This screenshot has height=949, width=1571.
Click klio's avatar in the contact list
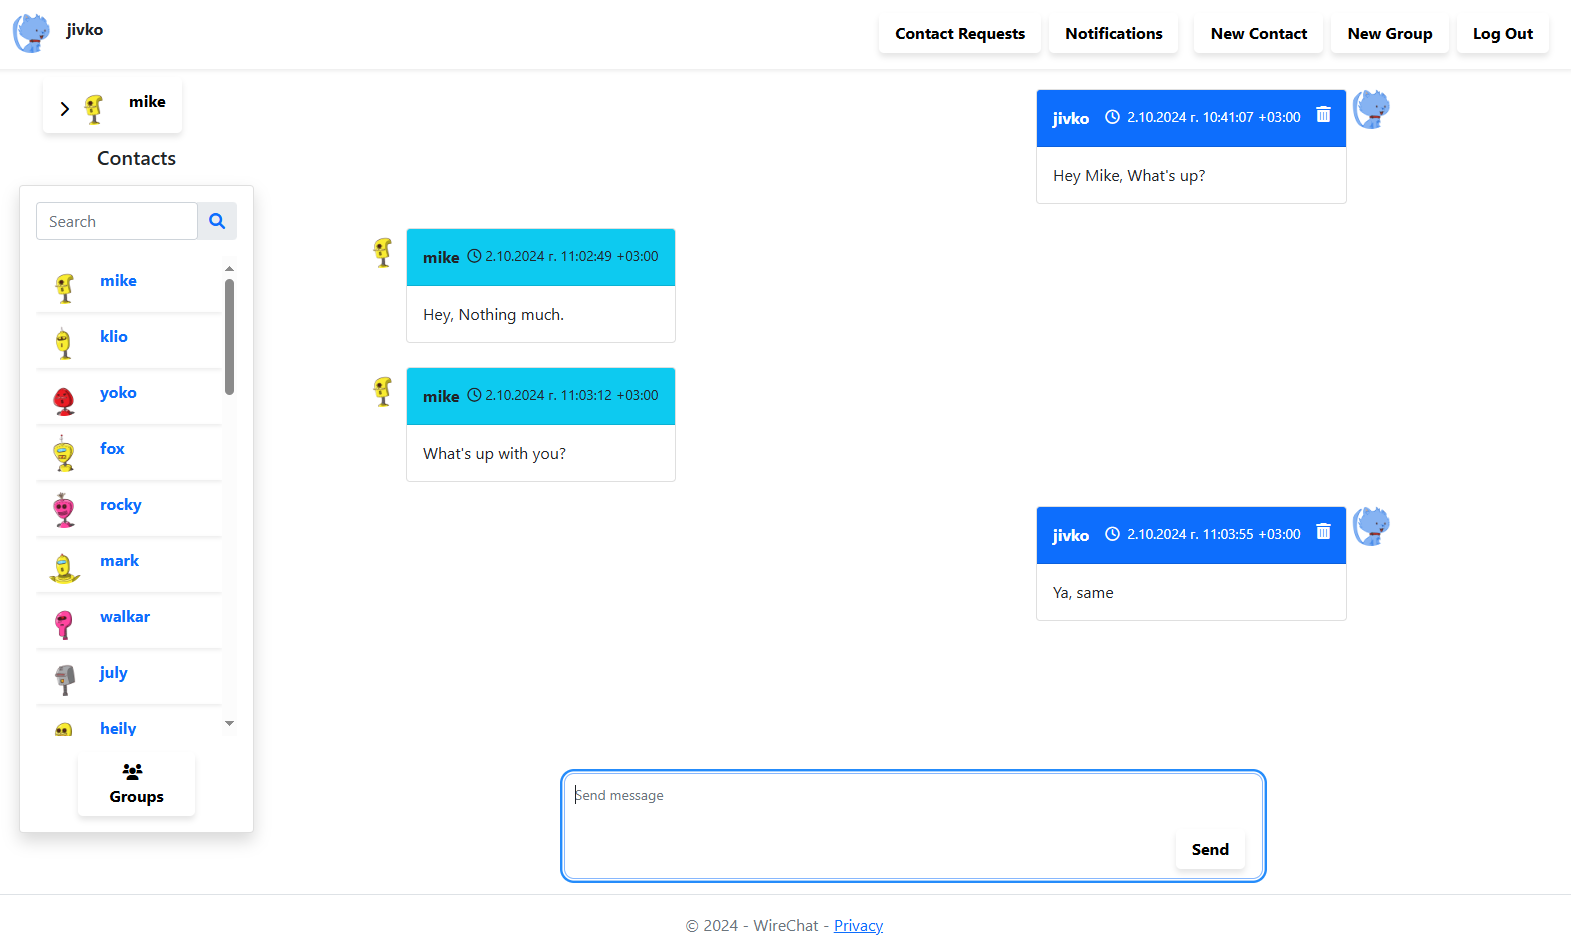pos(64,344)
